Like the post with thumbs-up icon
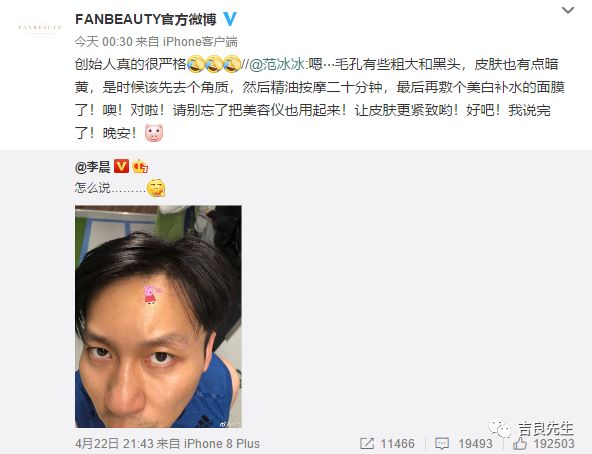This screenshot has height=454, width=592. pos(520,443)
